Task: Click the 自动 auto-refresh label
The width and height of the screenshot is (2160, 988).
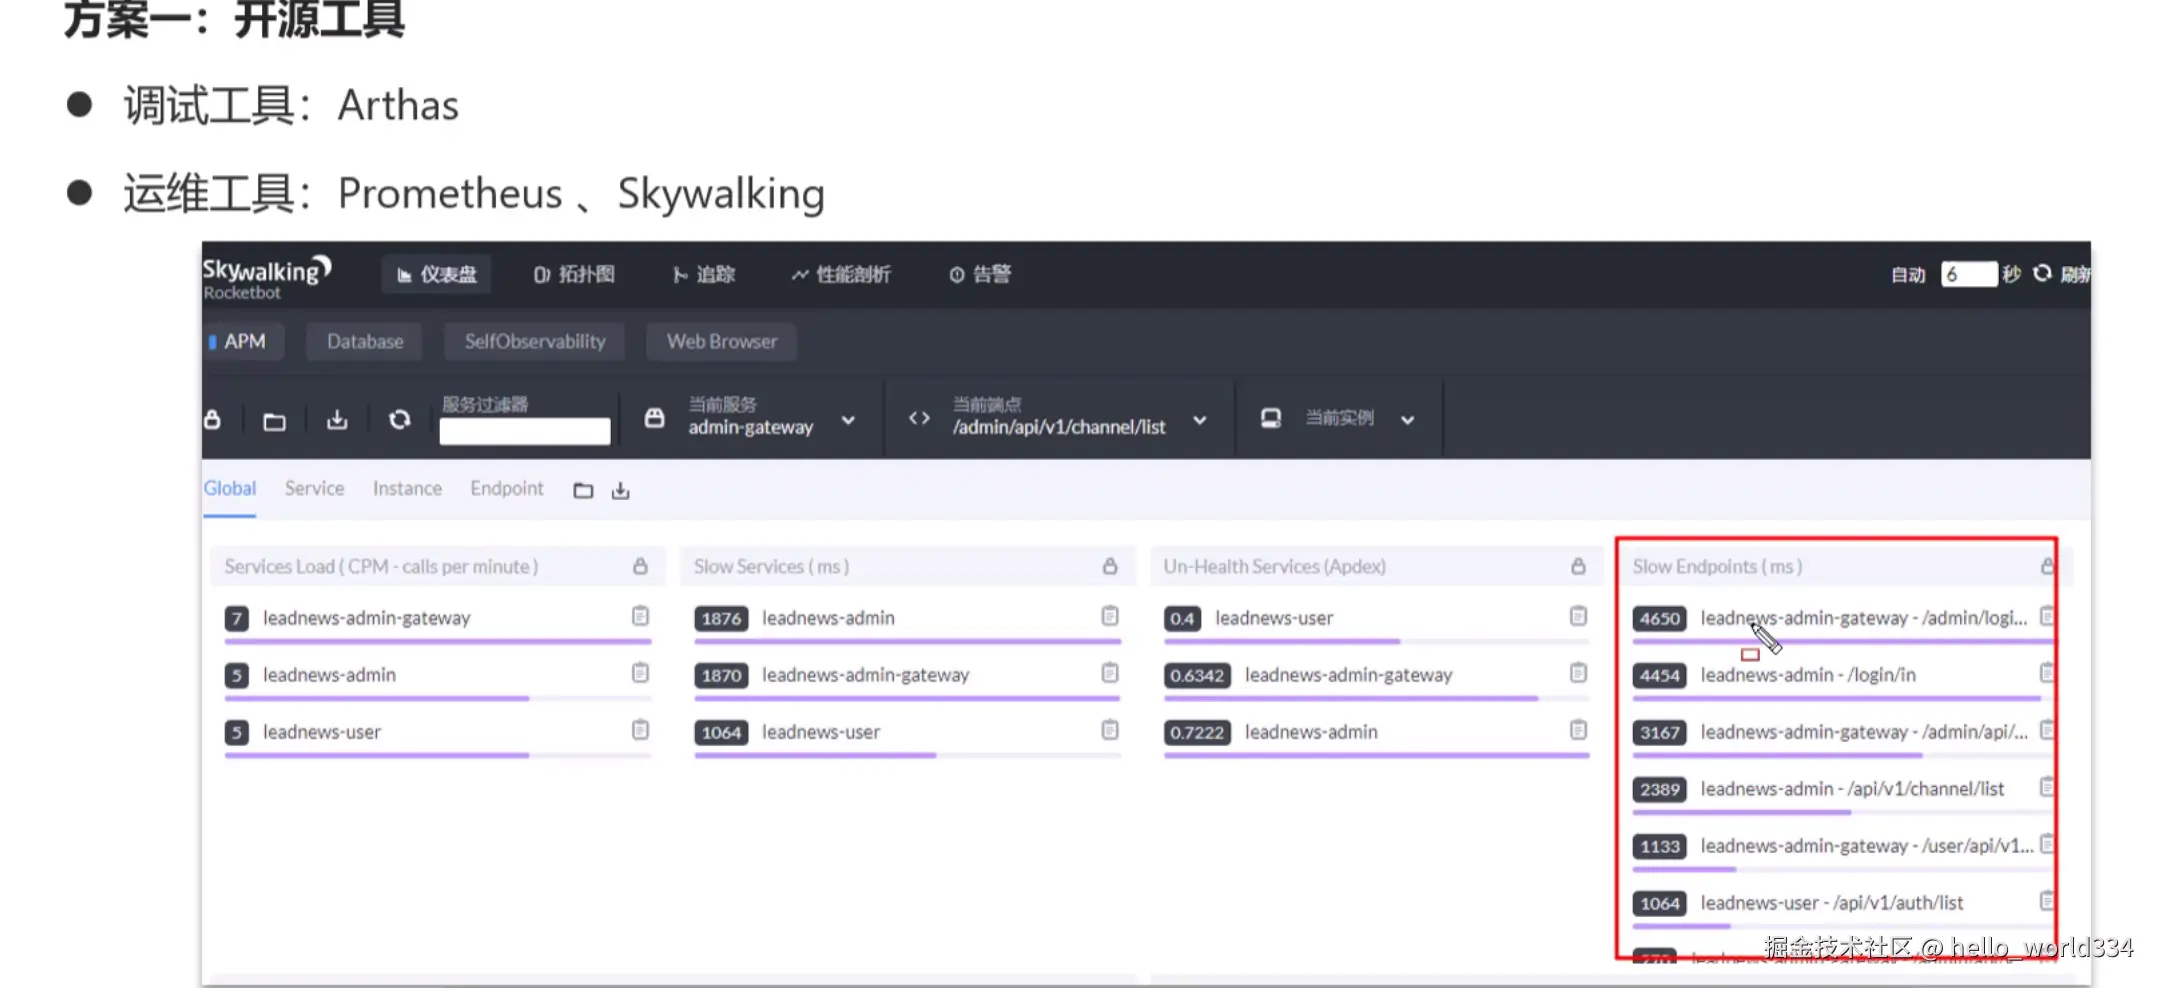Action: 1908,275
